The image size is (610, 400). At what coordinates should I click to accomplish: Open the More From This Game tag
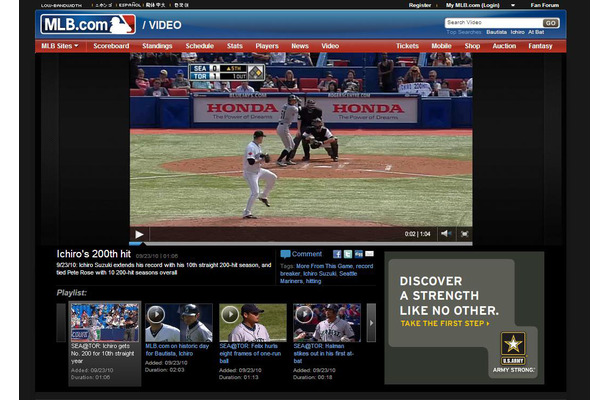coord(324,266)
